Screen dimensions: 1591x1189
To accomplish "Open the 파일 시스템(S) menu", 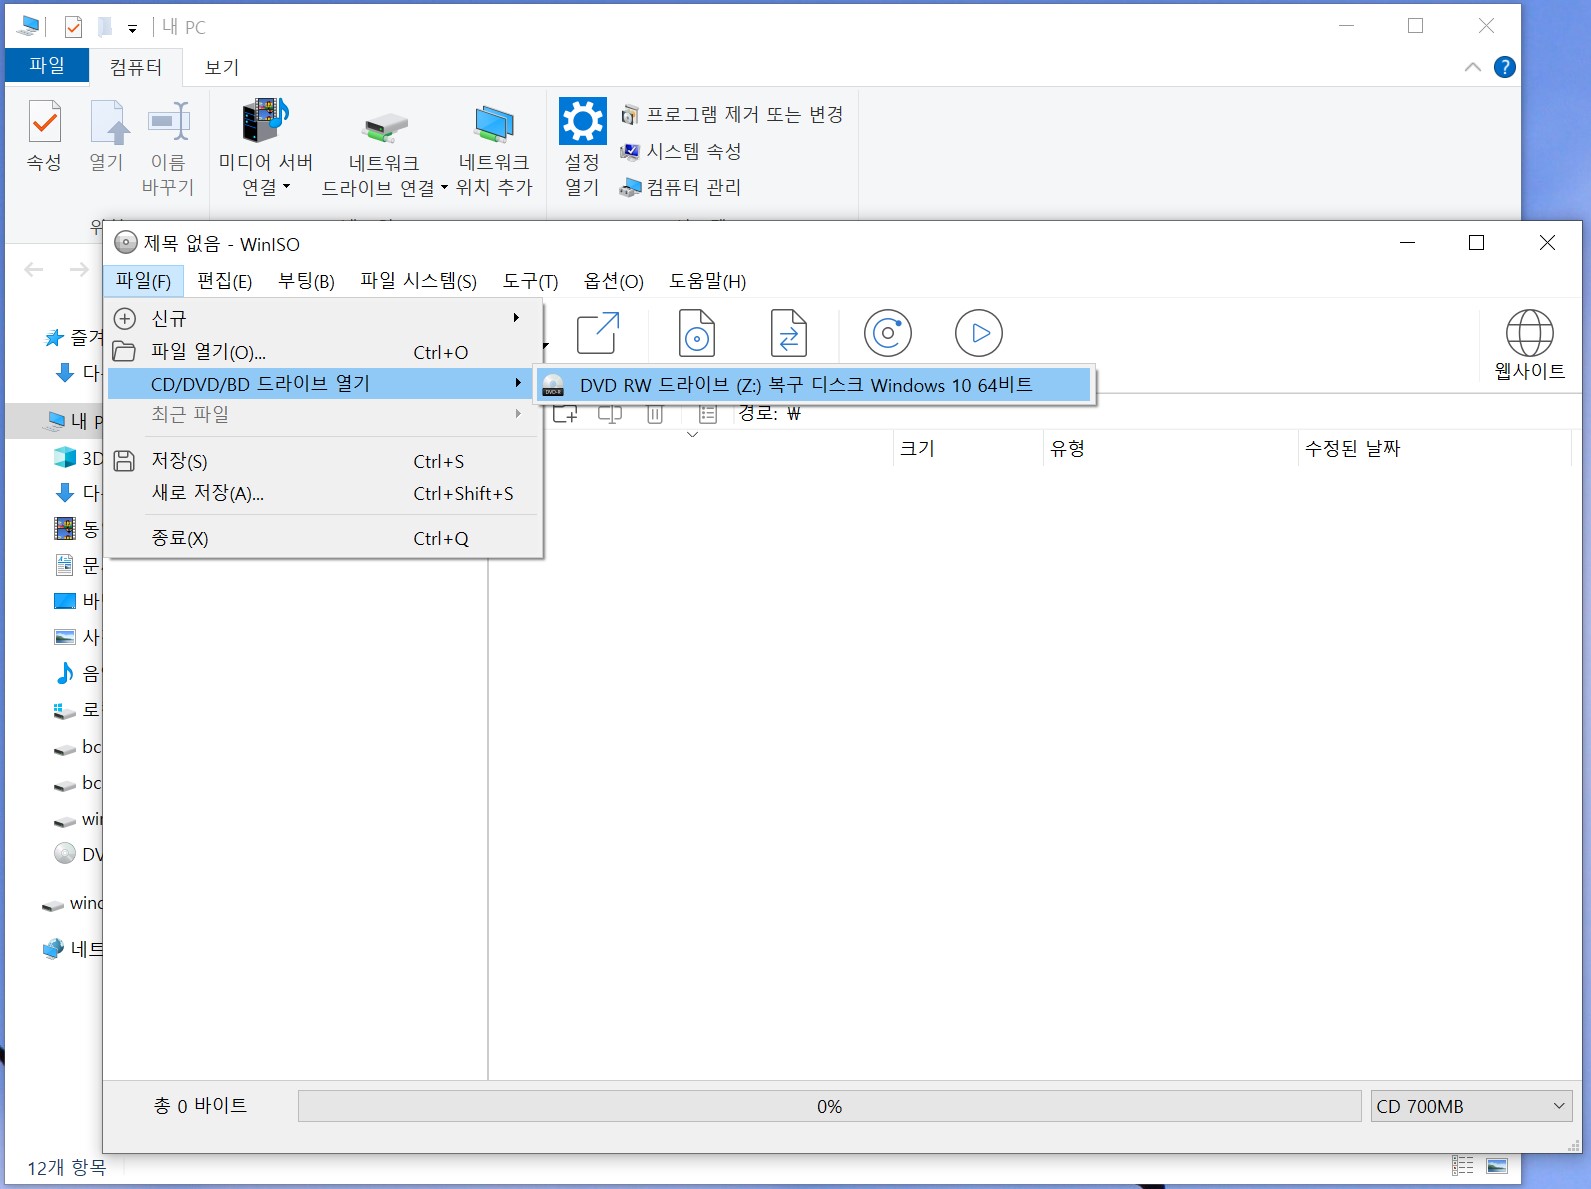I will tap(418, 281).
